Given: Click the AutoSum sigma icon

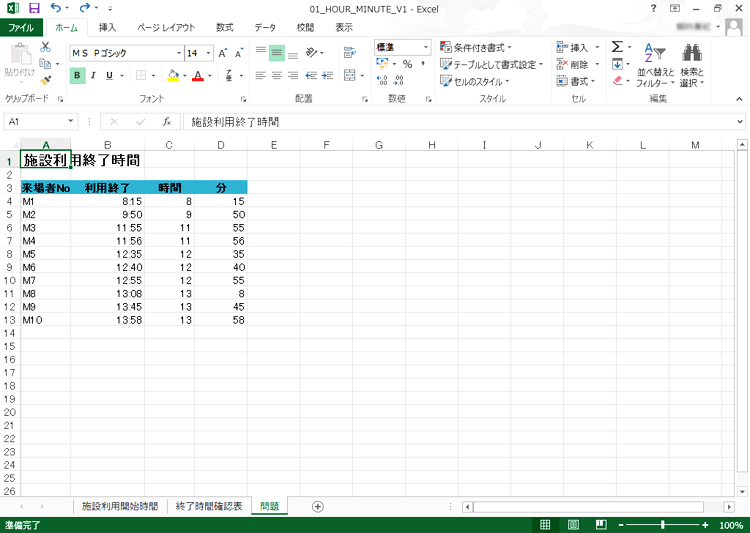Looking at the screenshot, I should click(617, 47).
